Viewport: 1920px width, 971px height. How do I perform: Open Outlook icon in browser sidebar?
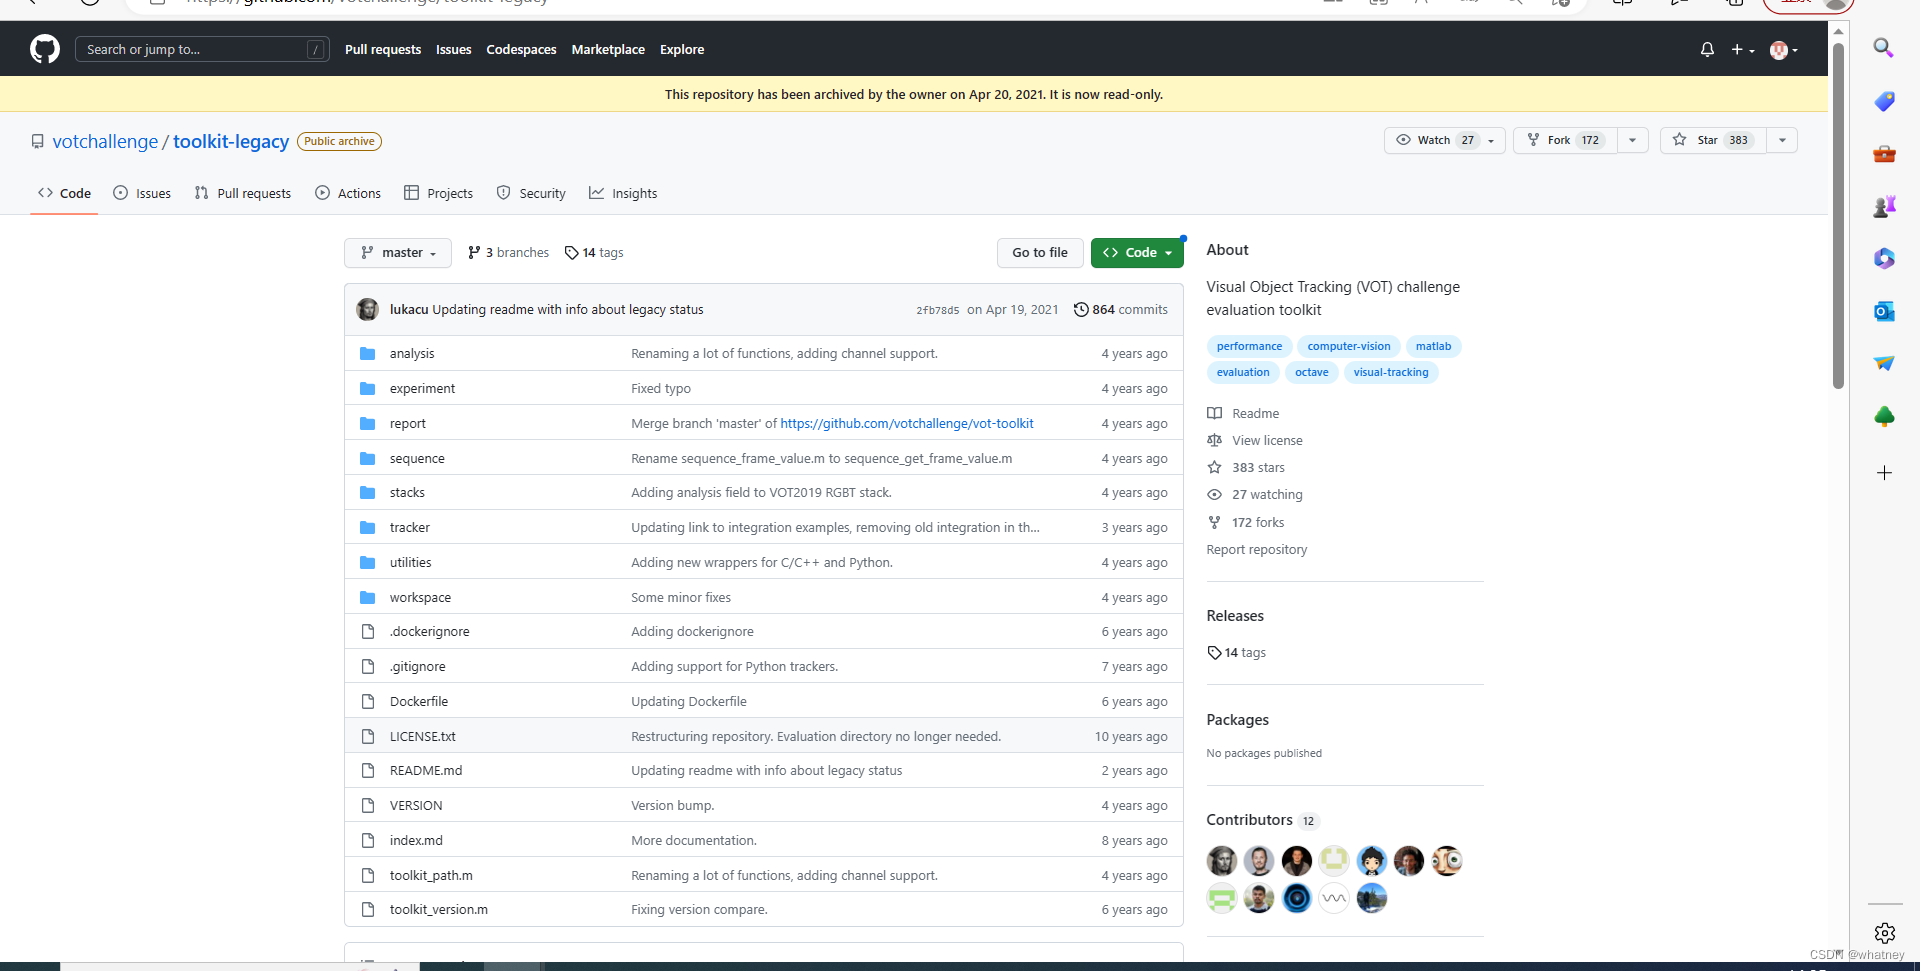point(1884,311)
